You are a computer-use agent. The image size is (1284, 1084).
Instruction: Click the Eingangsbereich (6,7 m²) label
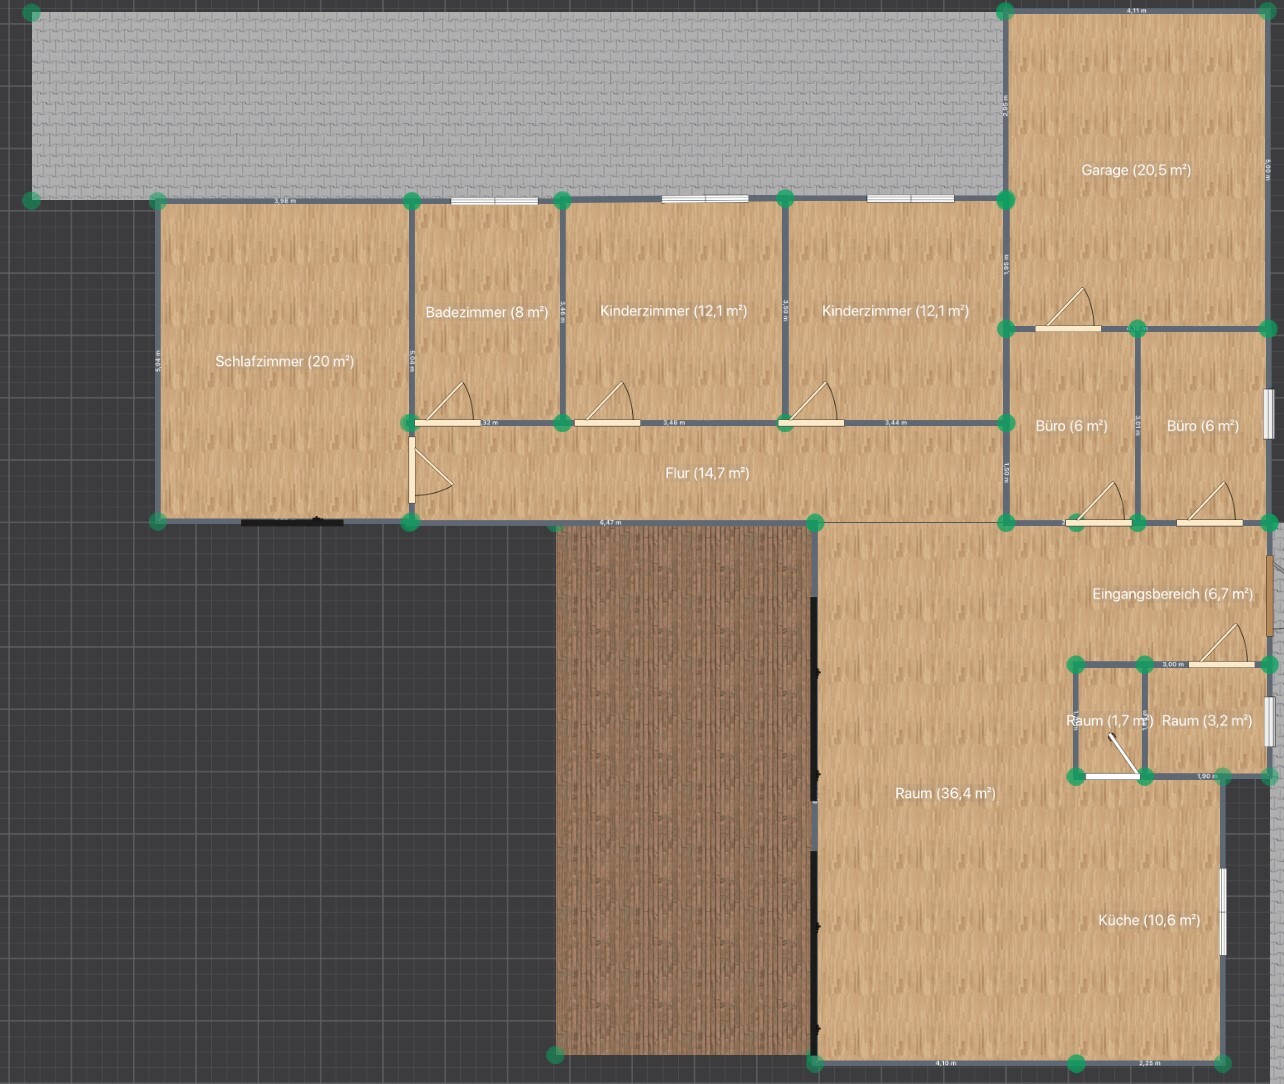pos(1172,594)
